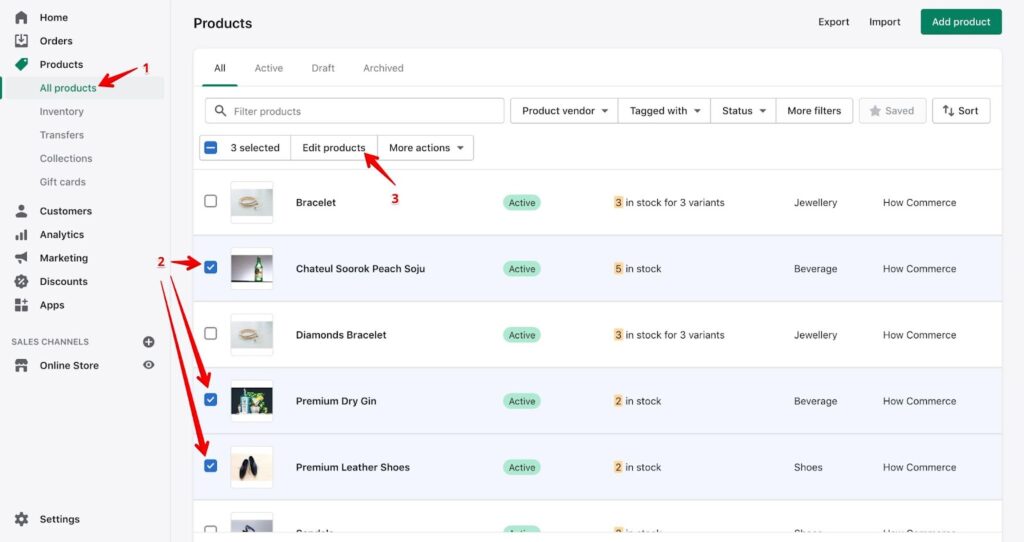Screen dimensions: 1024x542
Task: Open Discounts badge icon
Action: (x=21, y=282)
